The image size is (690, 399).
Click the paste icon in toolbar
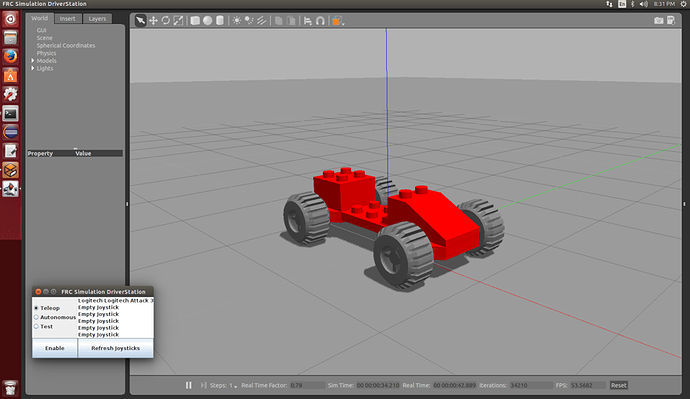pos(291,20)
